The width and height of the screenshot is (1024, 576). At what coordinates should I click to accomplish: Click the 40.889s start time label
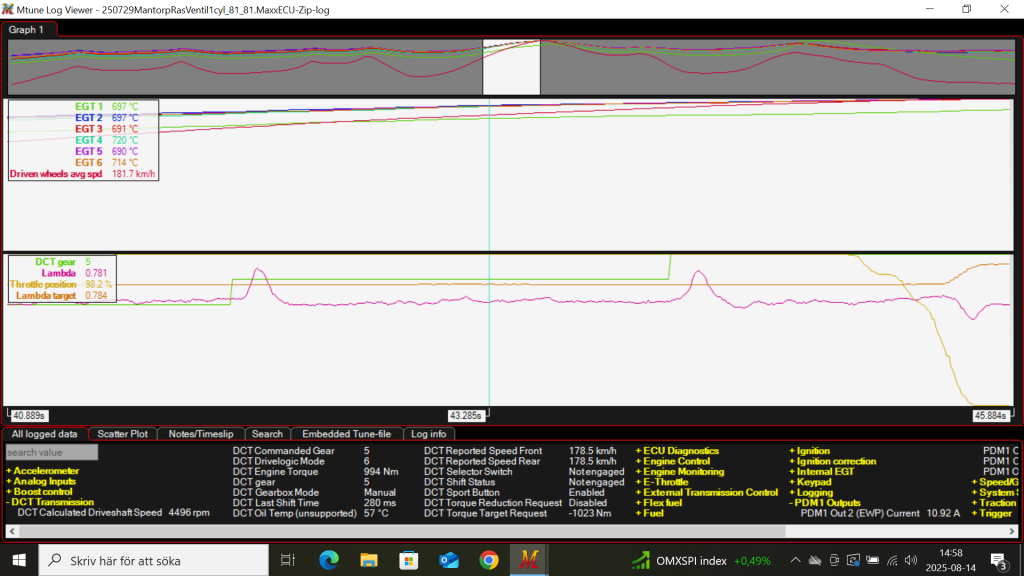coord(29,415)
